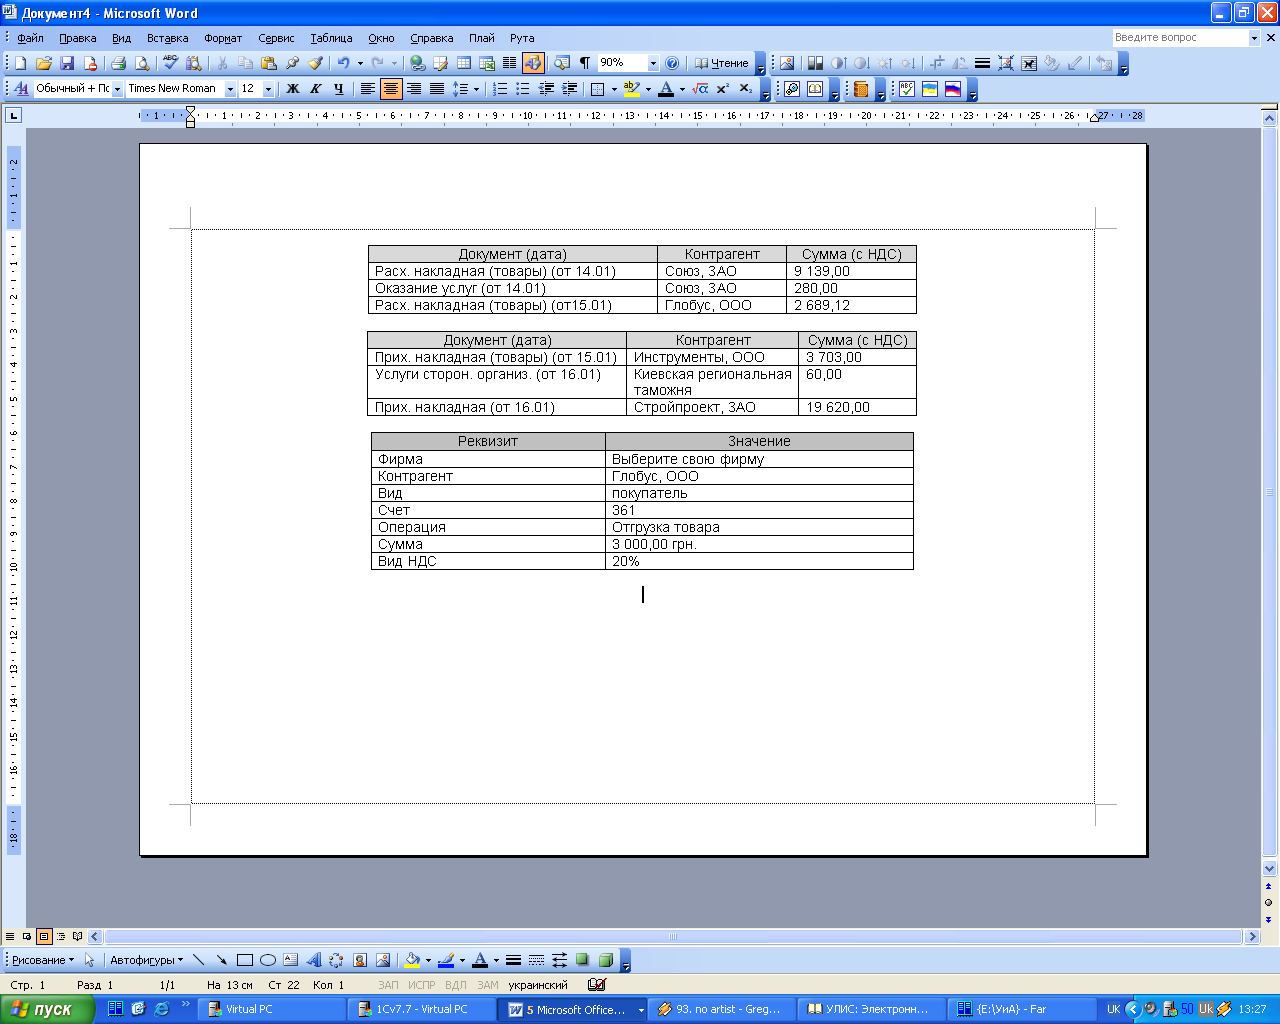Expand the undo history arrow
1280x1024 pixels.
tap(360, 63)
